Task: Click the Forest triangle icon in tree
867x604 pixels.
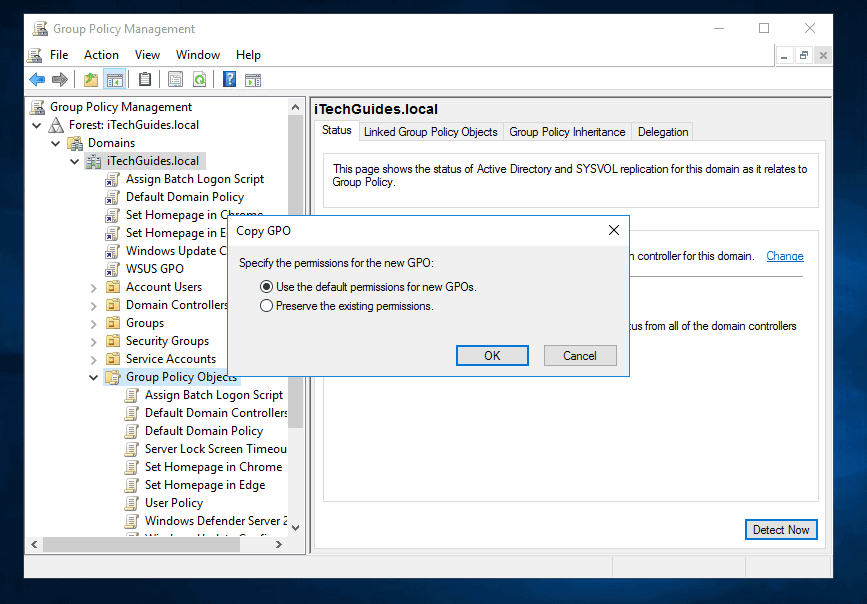Action: [x=56, y=125]
